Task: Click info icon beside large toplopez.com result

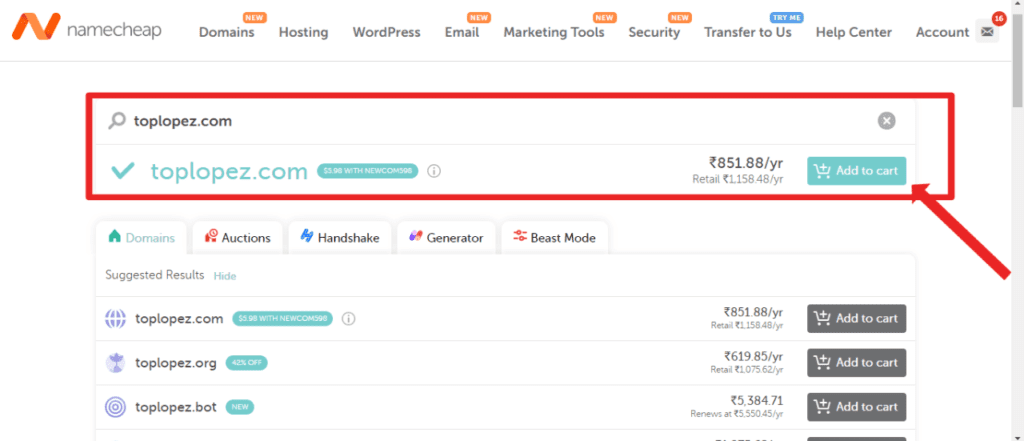Action: tap(434, 171)
